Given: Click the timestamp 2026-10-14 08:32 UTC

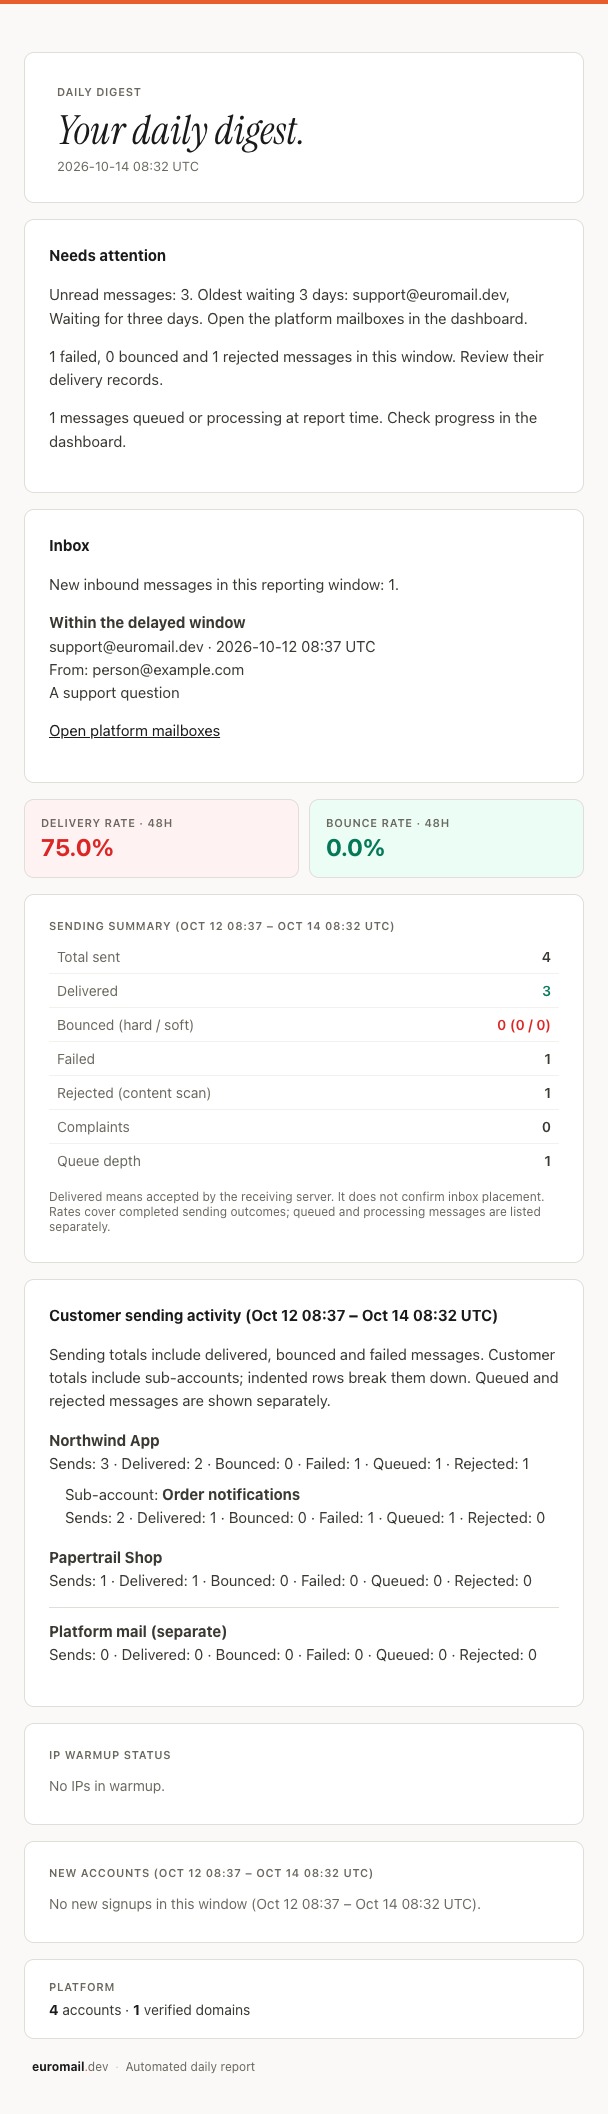Looking at the screenshot, I should 128,167.
